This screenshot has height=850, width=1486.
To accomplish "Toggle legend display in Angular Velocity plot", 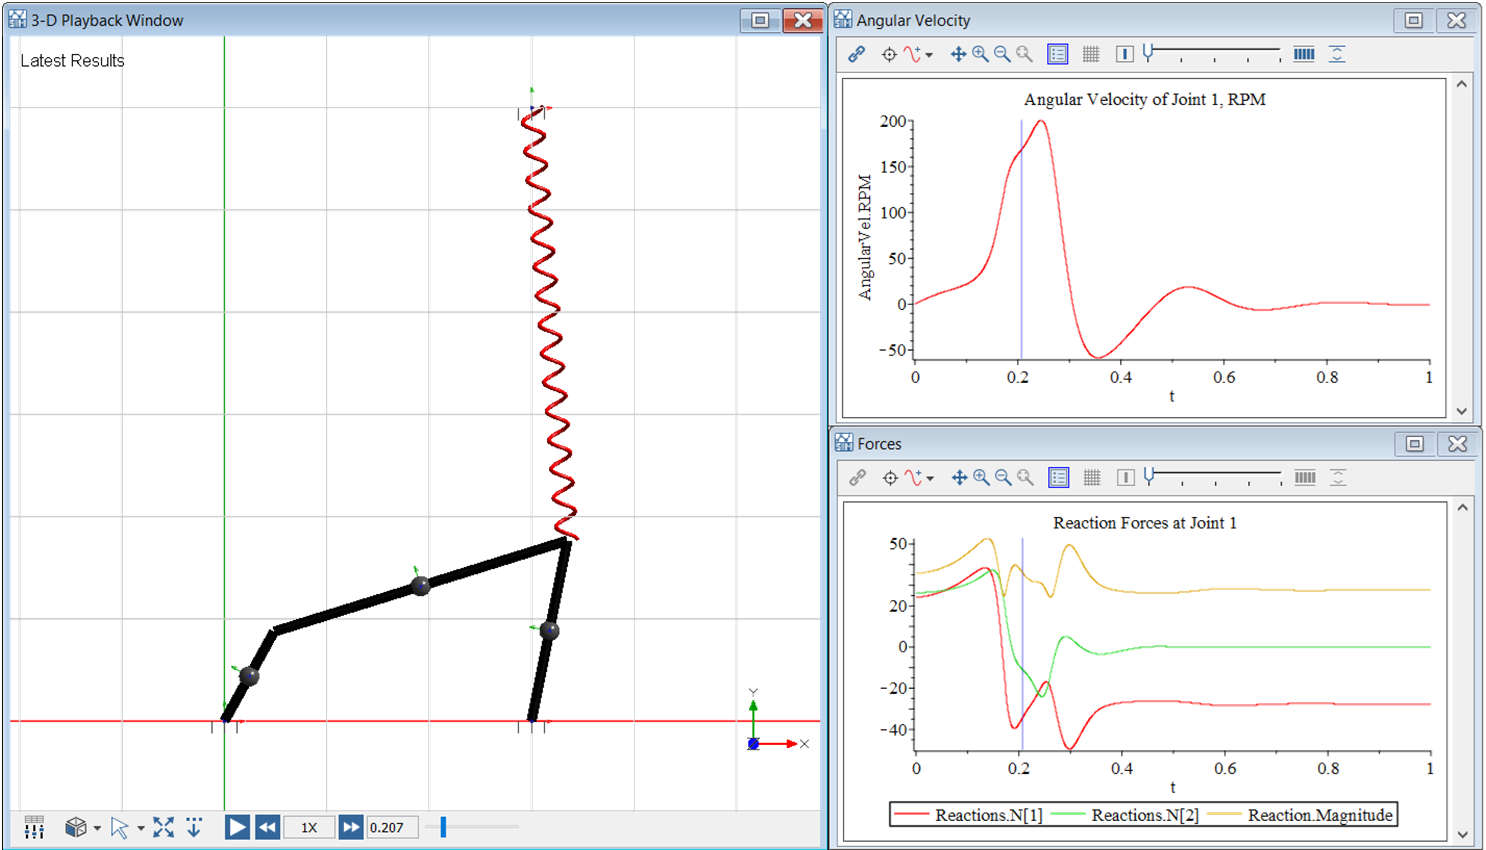I will coord(1058,54).
